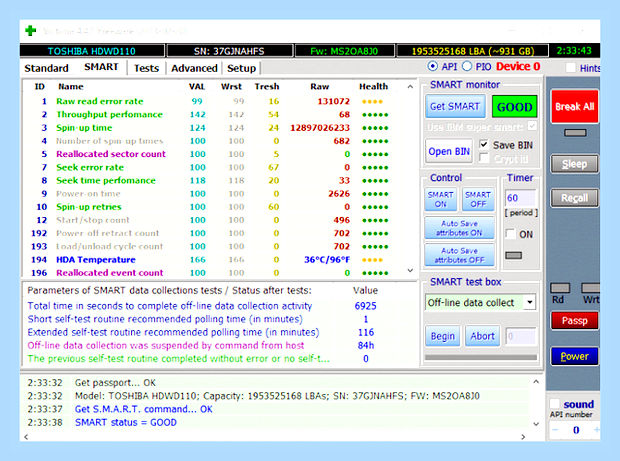620x461 pixels.
Task: Enable the Hints checkbox
Action: tap(571, 68)
